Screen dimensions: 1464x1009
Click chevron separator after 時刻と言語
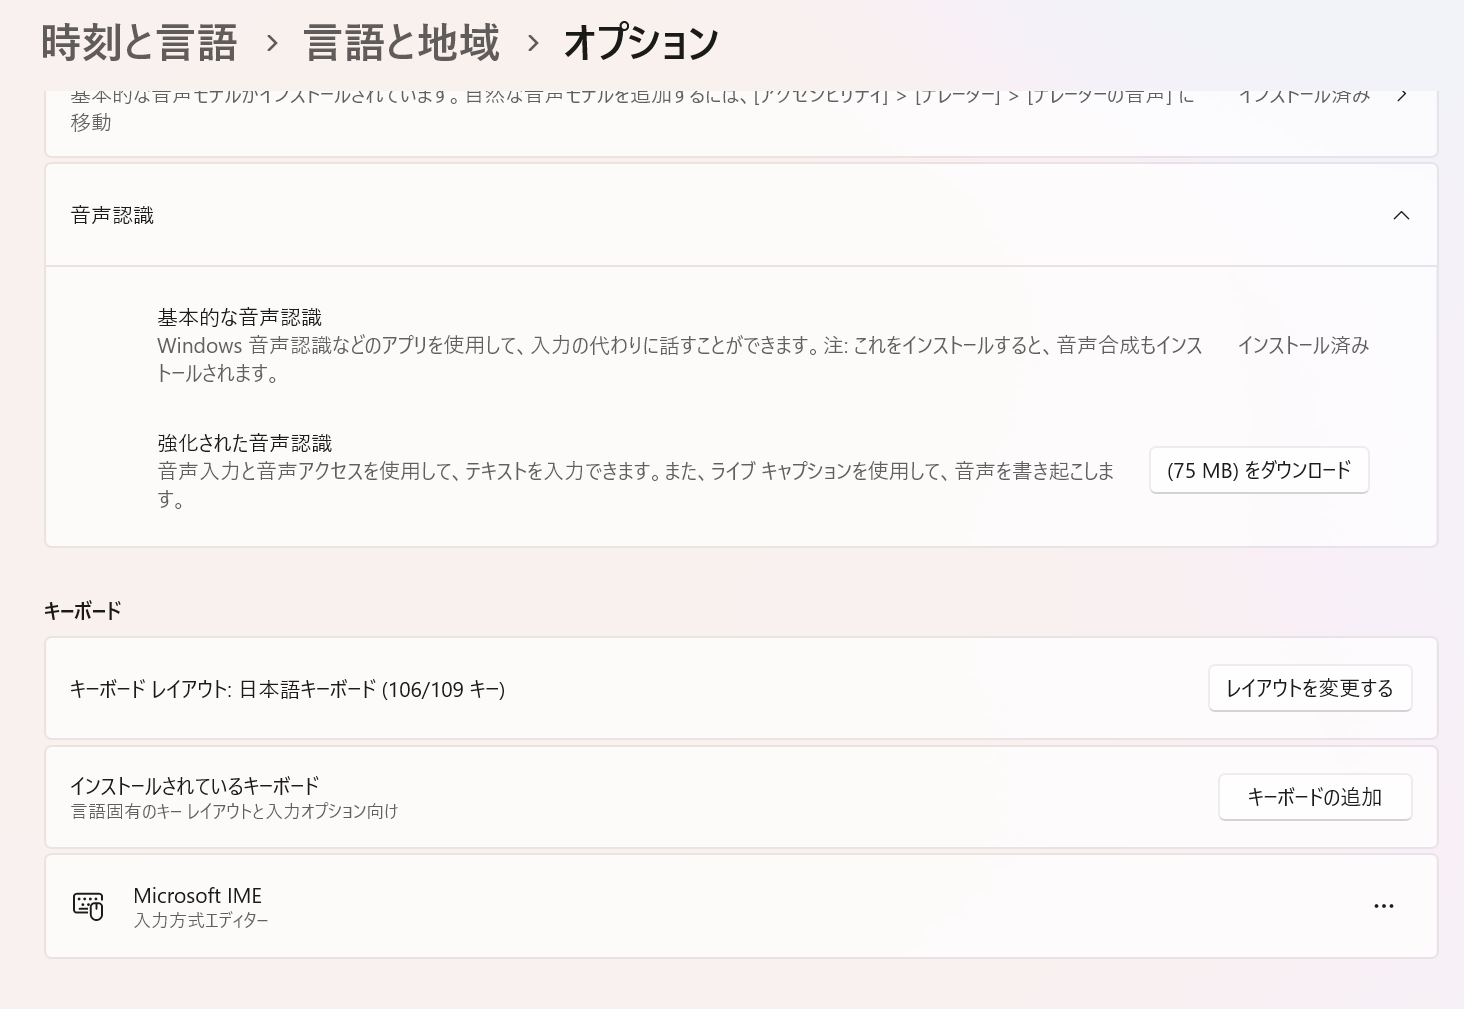[271, 43]
